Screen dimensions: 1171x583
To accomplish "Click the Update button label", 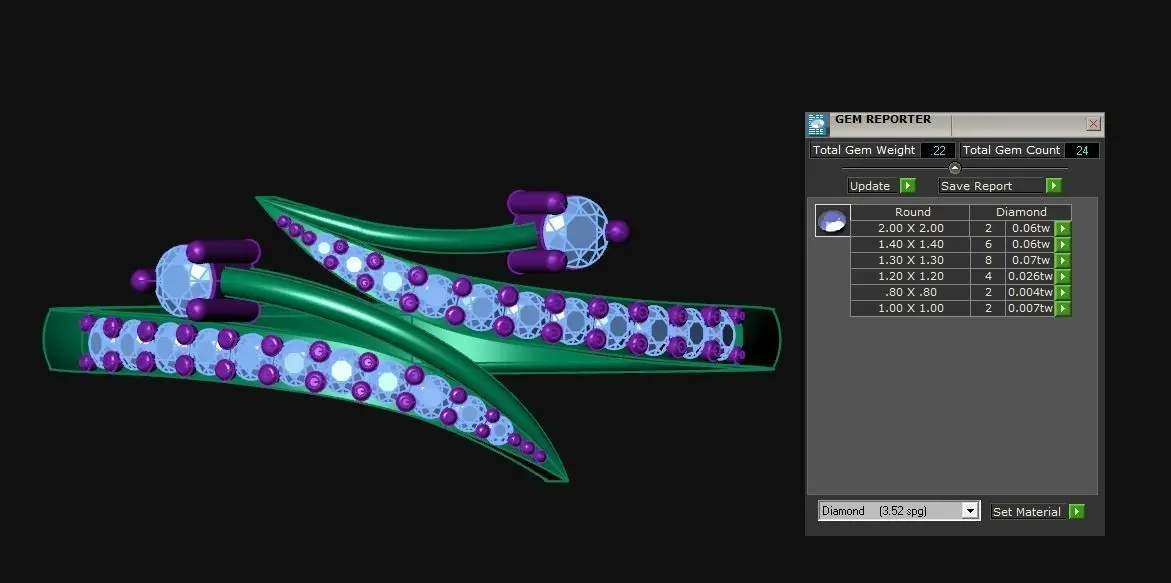I will pyautogui.click(x=870, y=186).
